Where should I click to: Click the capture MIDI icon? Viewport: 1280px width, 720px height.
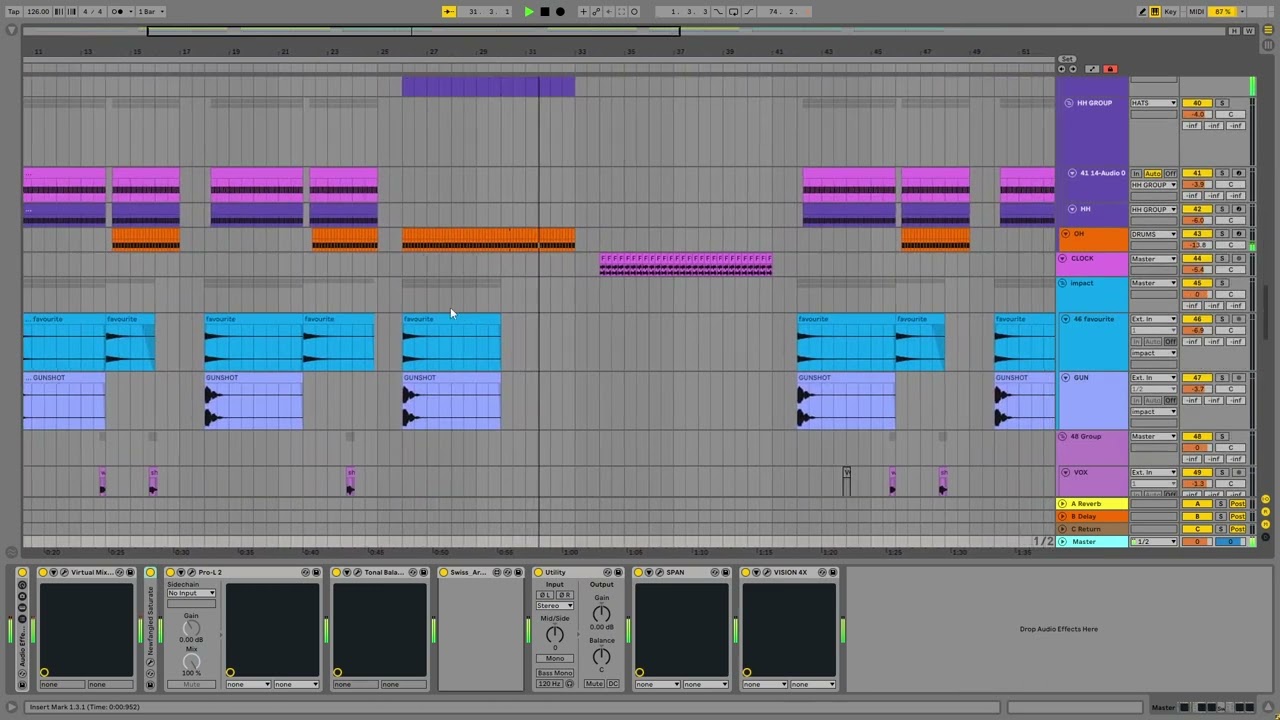pyautogui.click(x=621, y=11)
